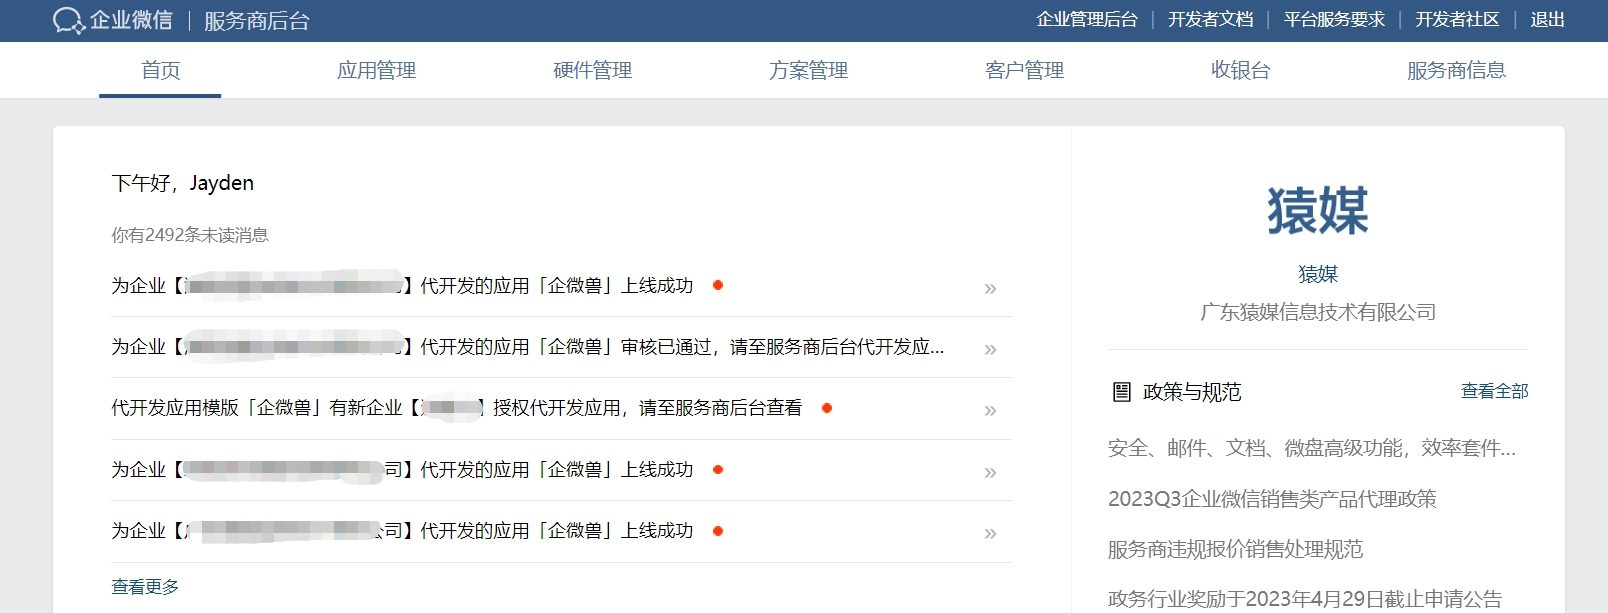
Task: Switch to the 应用管理 tab
Action: 376,70
